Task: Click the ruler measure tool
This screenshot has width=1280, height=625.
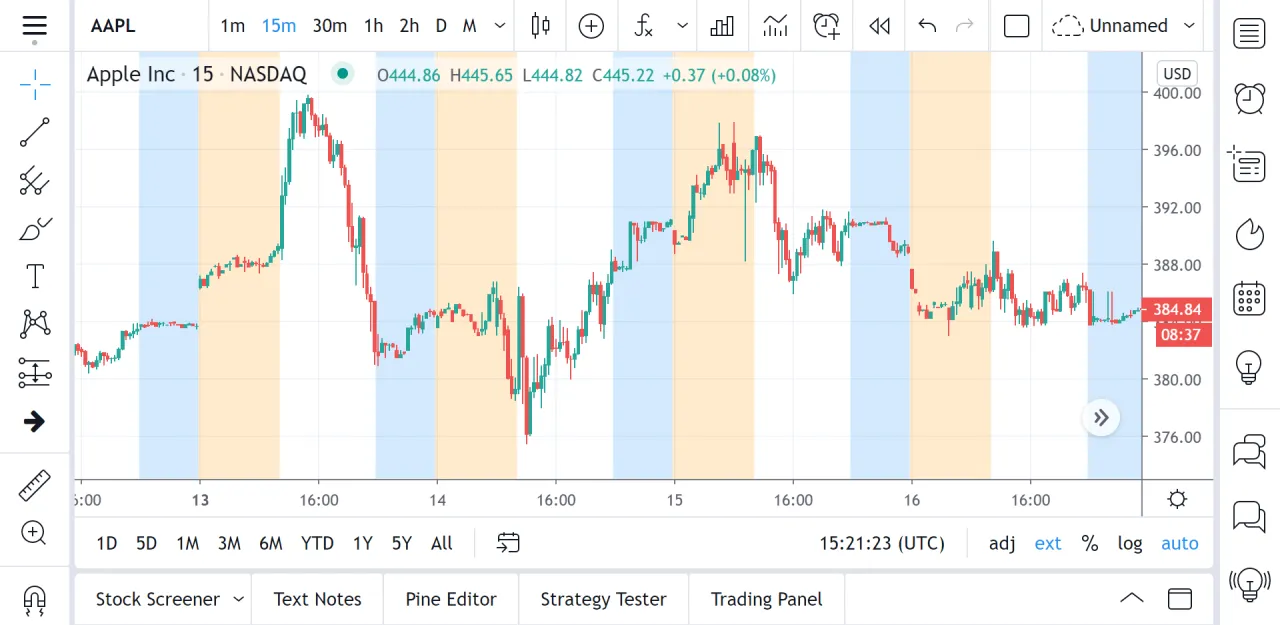Action: click(35, 485)
